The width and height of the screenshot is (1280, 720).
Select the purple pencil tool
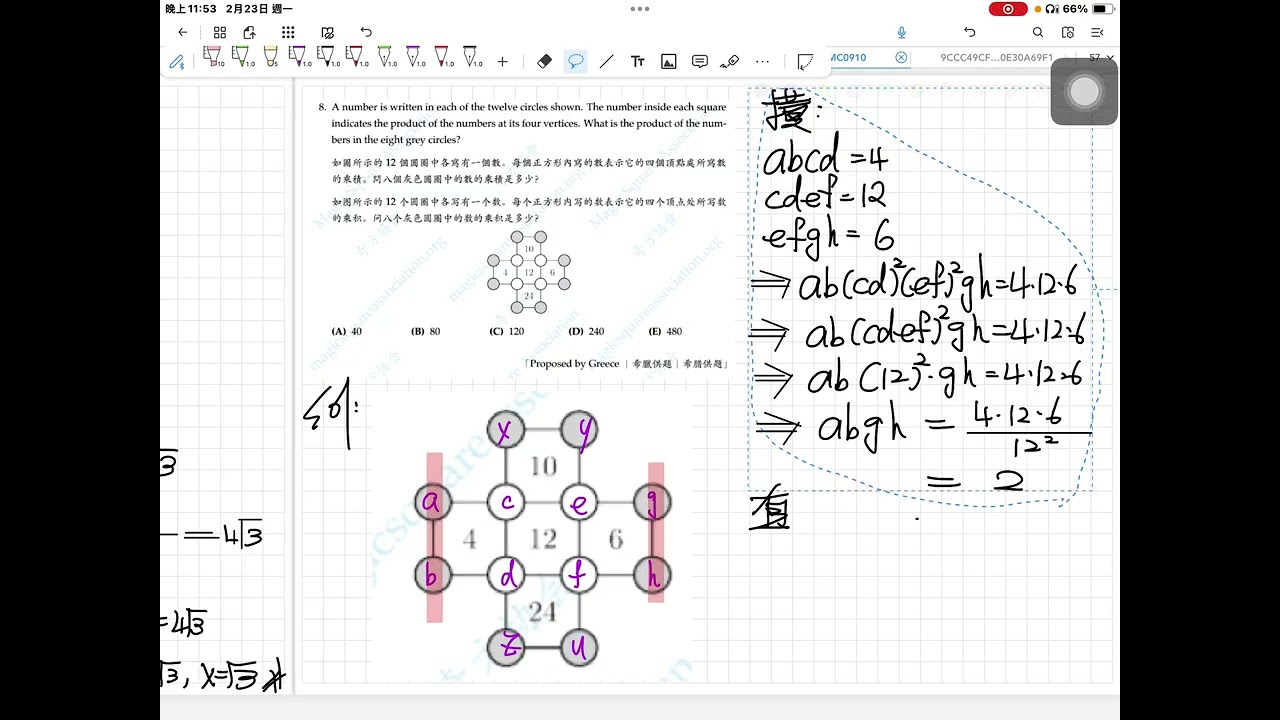[415, 57]
